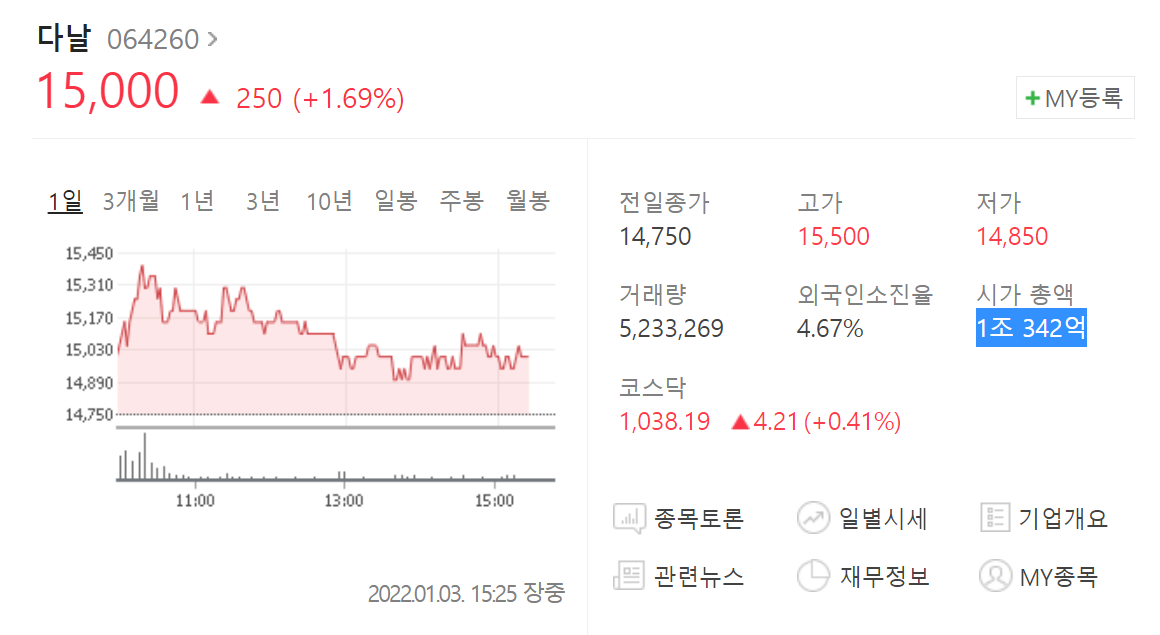Click the red up-triangle price change indicator
This screenshot has width=1160, height=635.
210,96
